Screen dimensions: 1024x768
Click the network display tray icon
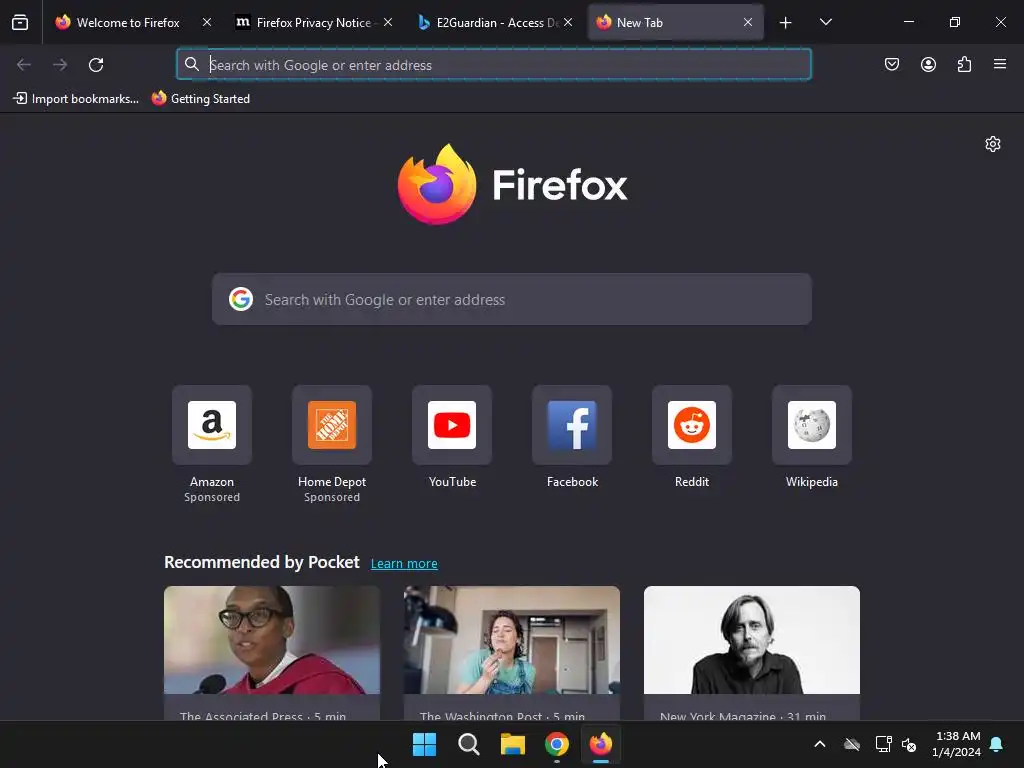click(x=884, y=744)
